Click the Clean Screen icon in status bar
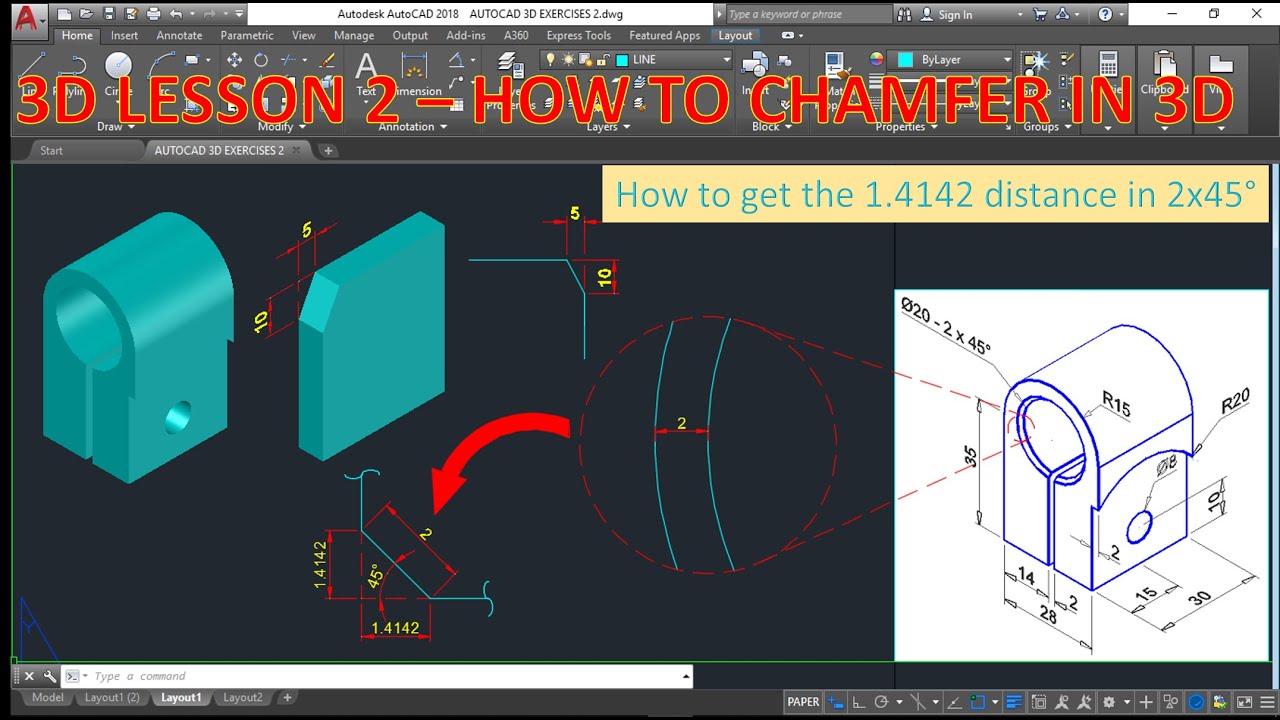Image resolution: width=1280 pixels, height=720 pixels. [x=1245, y=702]
